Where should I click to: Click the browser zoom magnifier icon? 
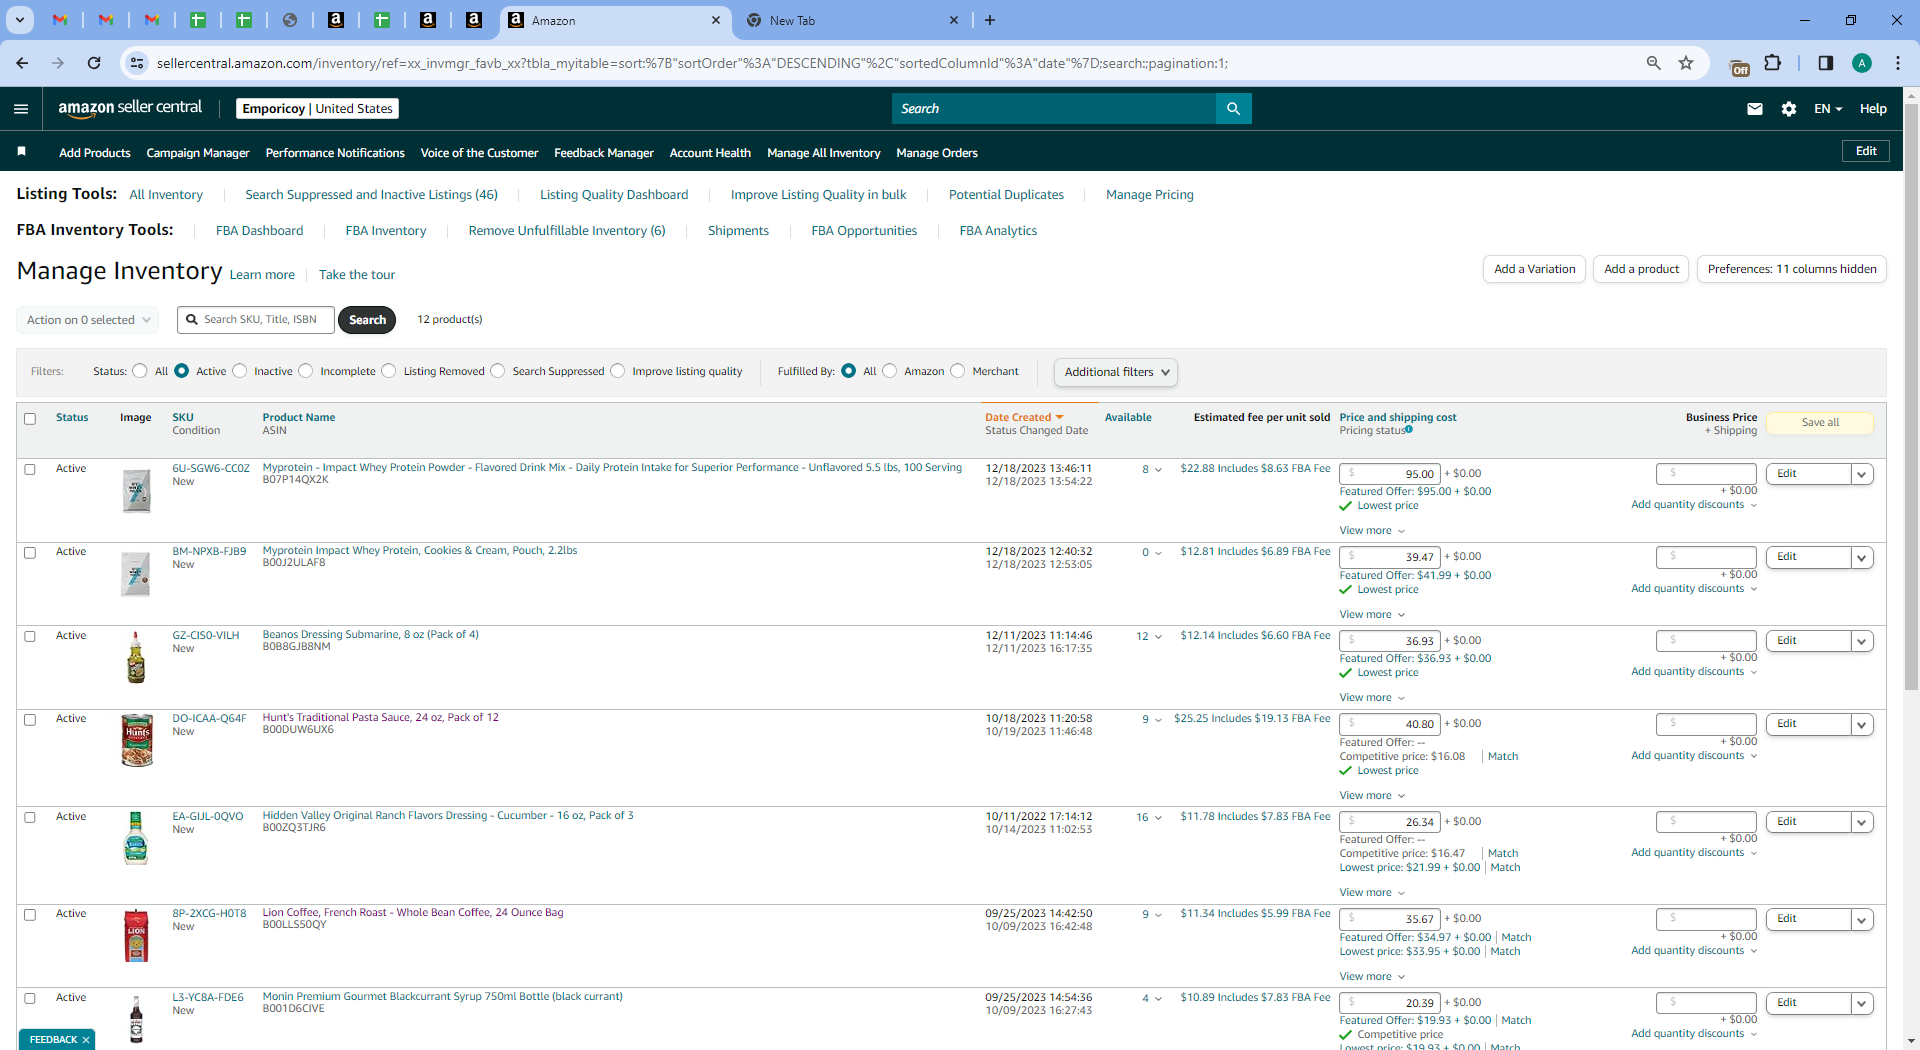(1654, 63)
